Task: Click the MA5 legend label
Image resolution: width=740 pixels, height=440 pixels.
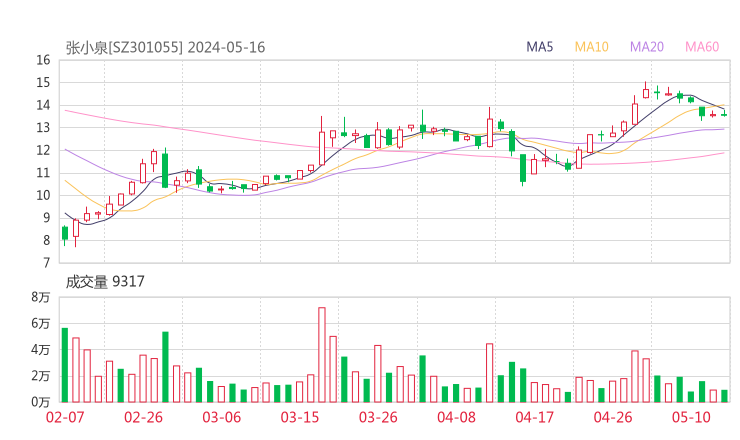Action: [539, 47]
